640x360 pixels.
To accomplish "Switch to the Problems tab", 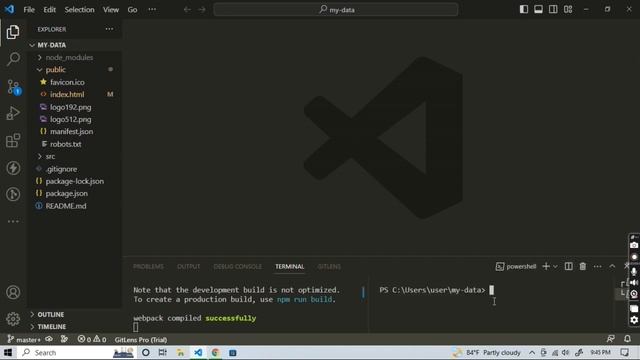I will 148,267.
